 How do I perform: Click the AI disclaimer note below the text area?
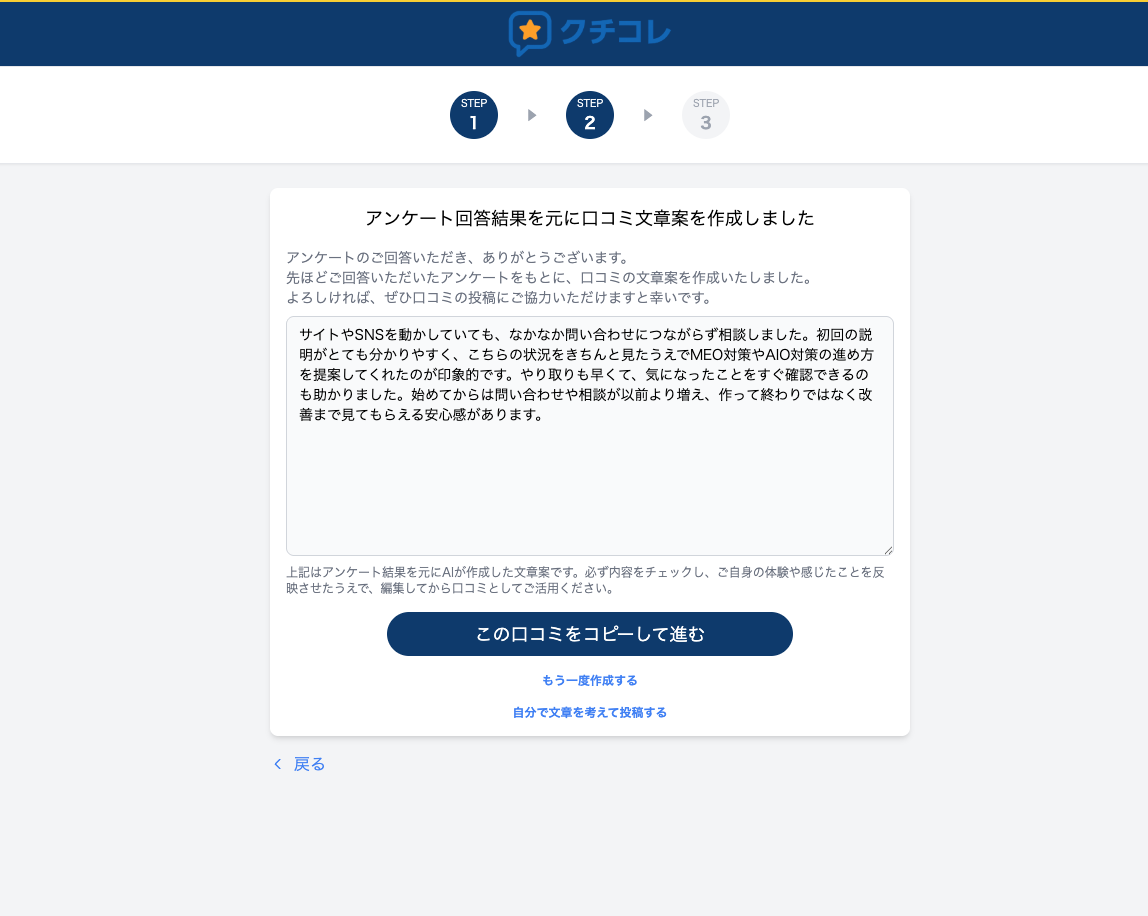(586, 580)
